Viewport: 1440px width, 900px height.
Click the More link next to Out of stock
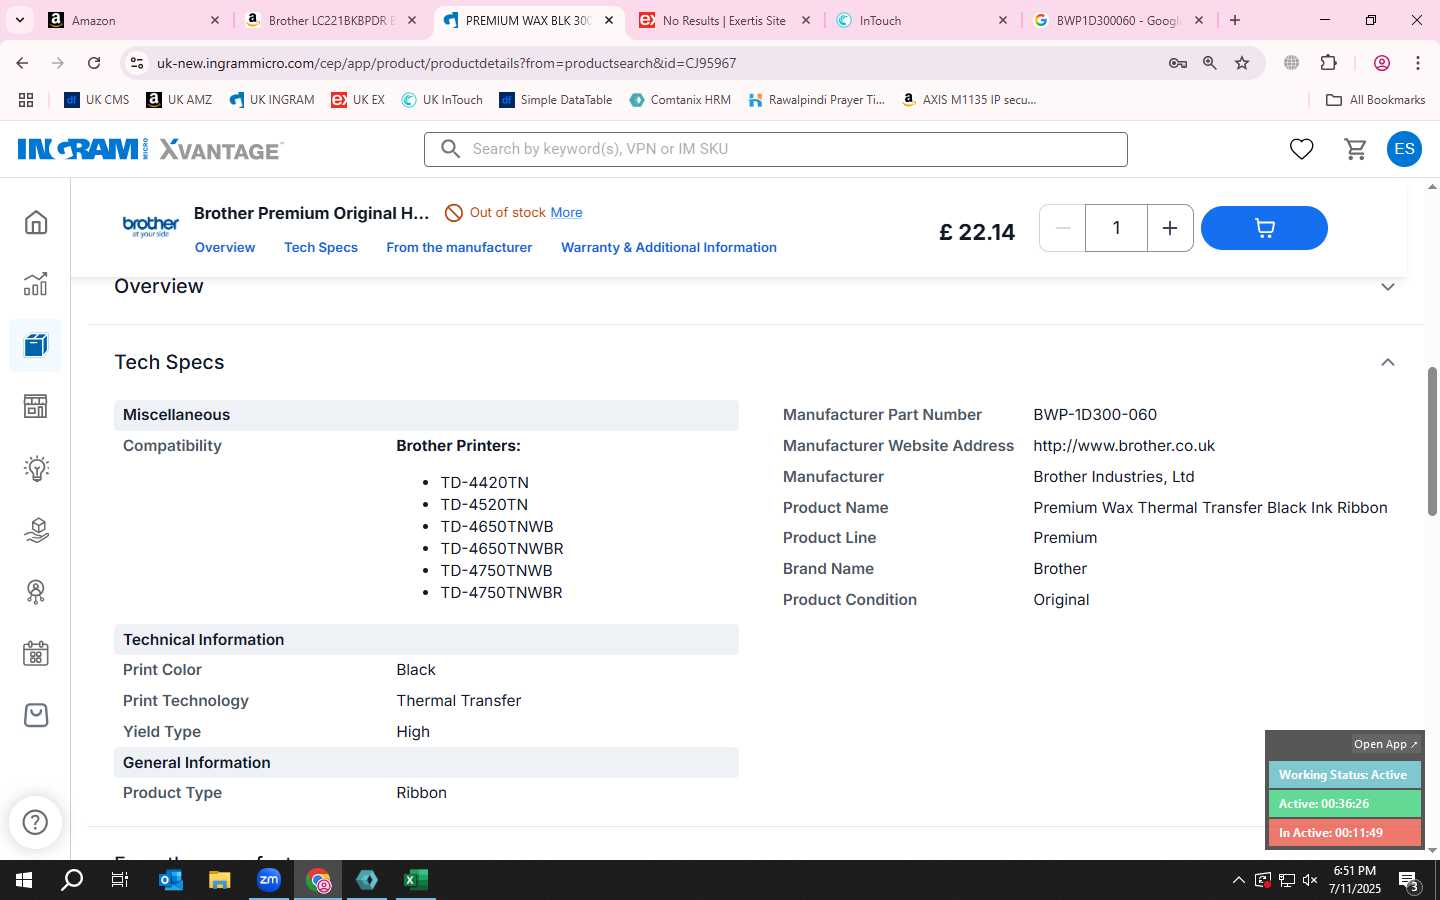[x=566, y=212]
